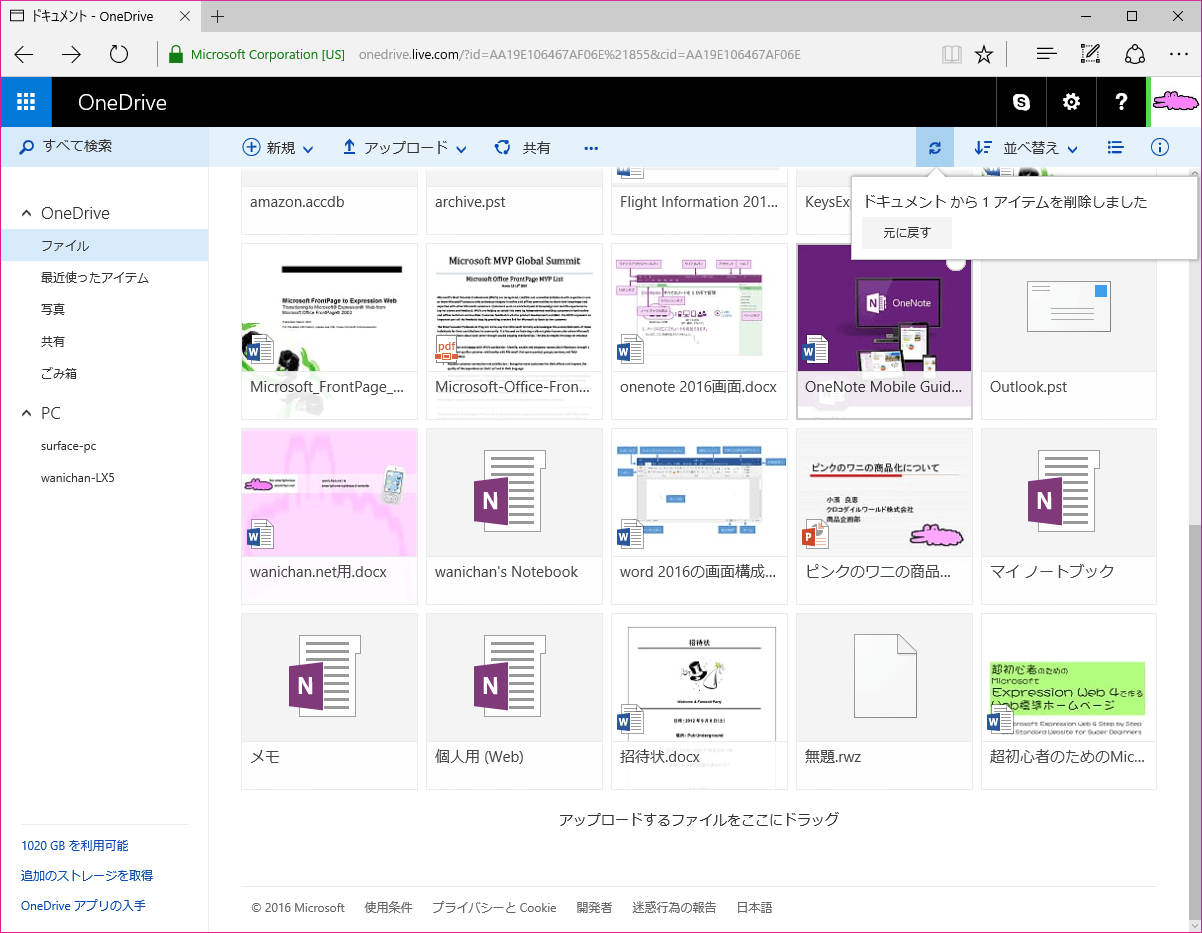The image size is (1202, 933).
Task: Open the app launcher waffle icon
Action: point(26,102)
